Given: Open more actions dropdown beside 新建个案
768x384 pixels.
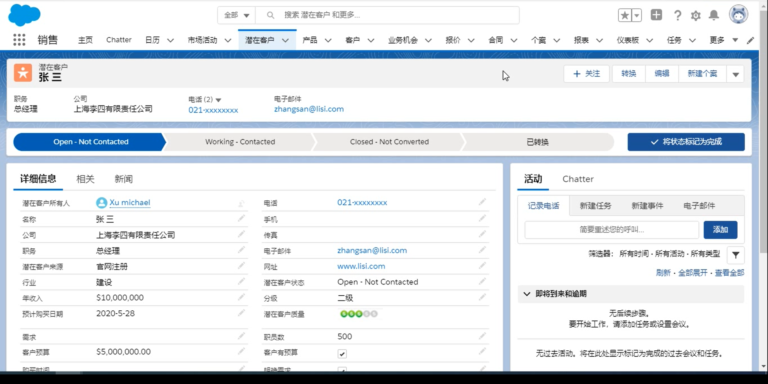Looking at the screenshot, I should [735, 74].
